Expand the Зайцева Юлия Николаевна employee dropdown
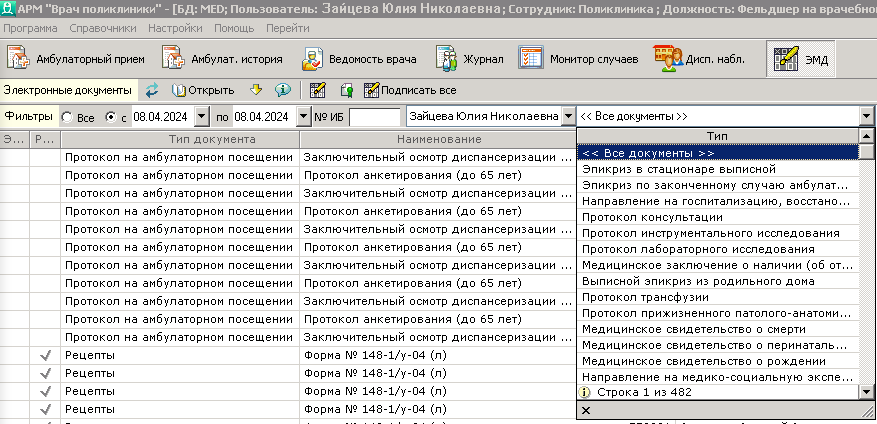Image resolution: width=877 pixels, height=424 pixels. (x=568, y=117)
